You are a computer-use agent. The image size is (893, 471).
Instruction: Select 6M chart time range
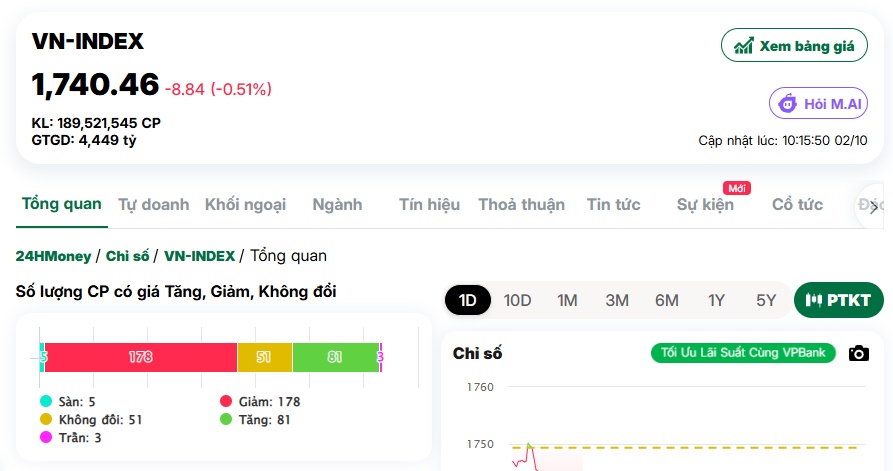(667, 300)
